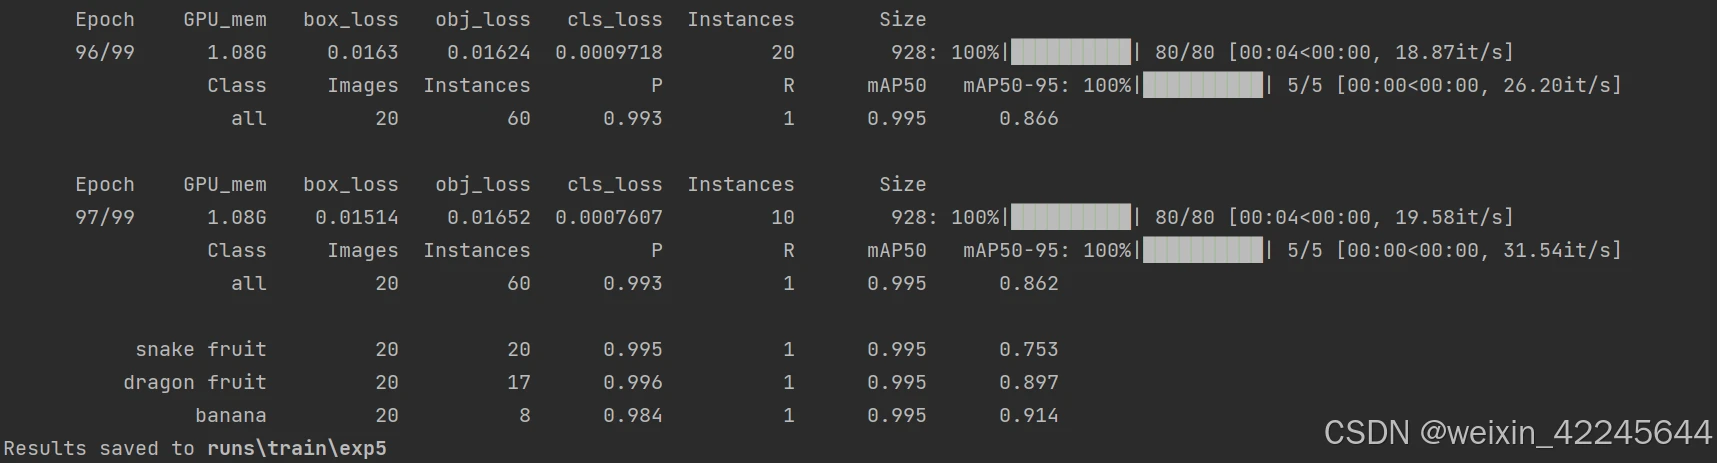Click the epoch 97/99 training progress bar
The width and height of the screenshot is (1717, 463).
[1071, 217]
